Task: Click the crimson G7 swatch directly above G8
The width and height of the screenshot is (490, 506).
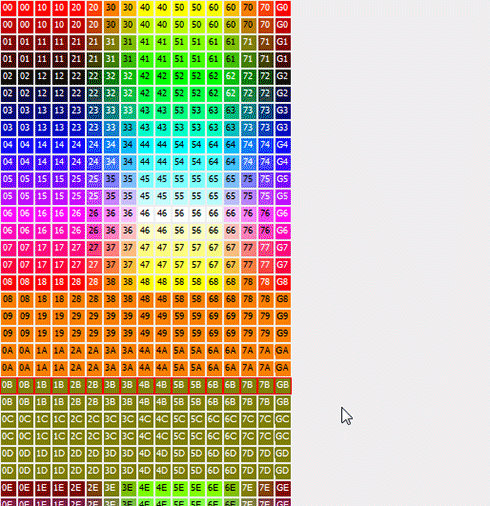Action: click(x=282, y=265)
